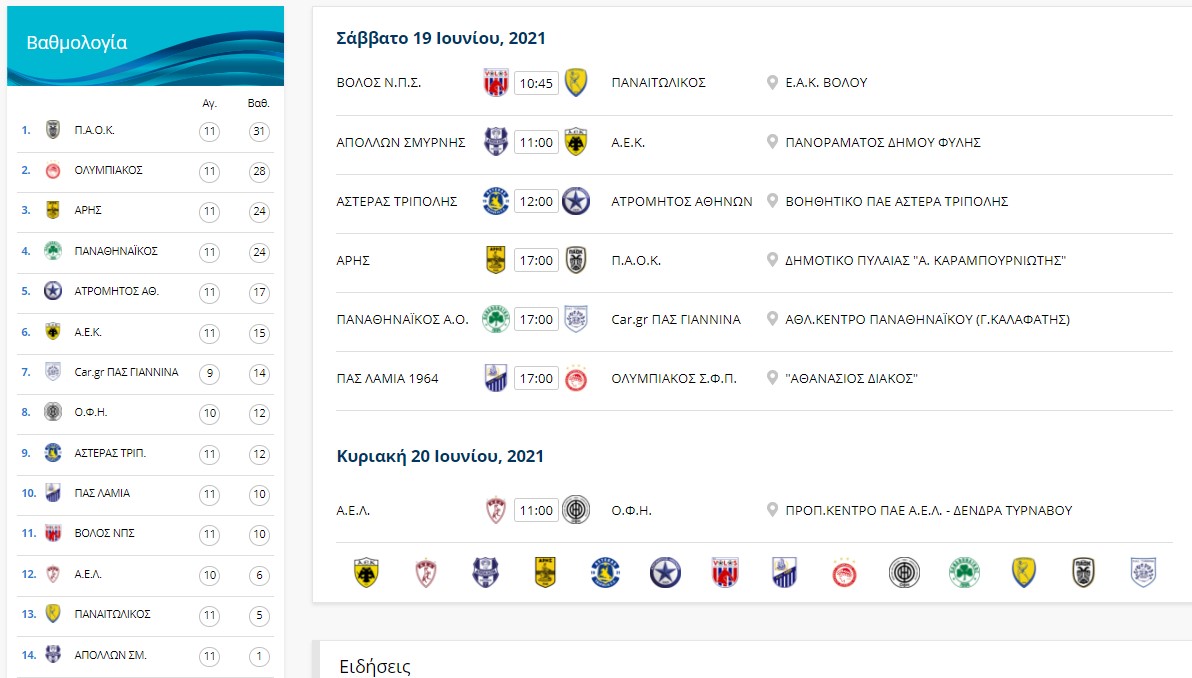The height and width of the screenshot is (678, 1192).
Task: Open the OFI crest in the bottom team row
Action: tap(904, 572)
